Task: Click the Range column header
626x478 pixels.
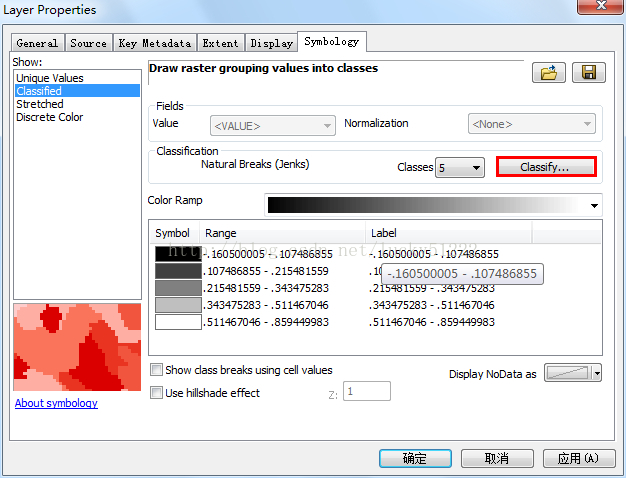Action: 282,233
